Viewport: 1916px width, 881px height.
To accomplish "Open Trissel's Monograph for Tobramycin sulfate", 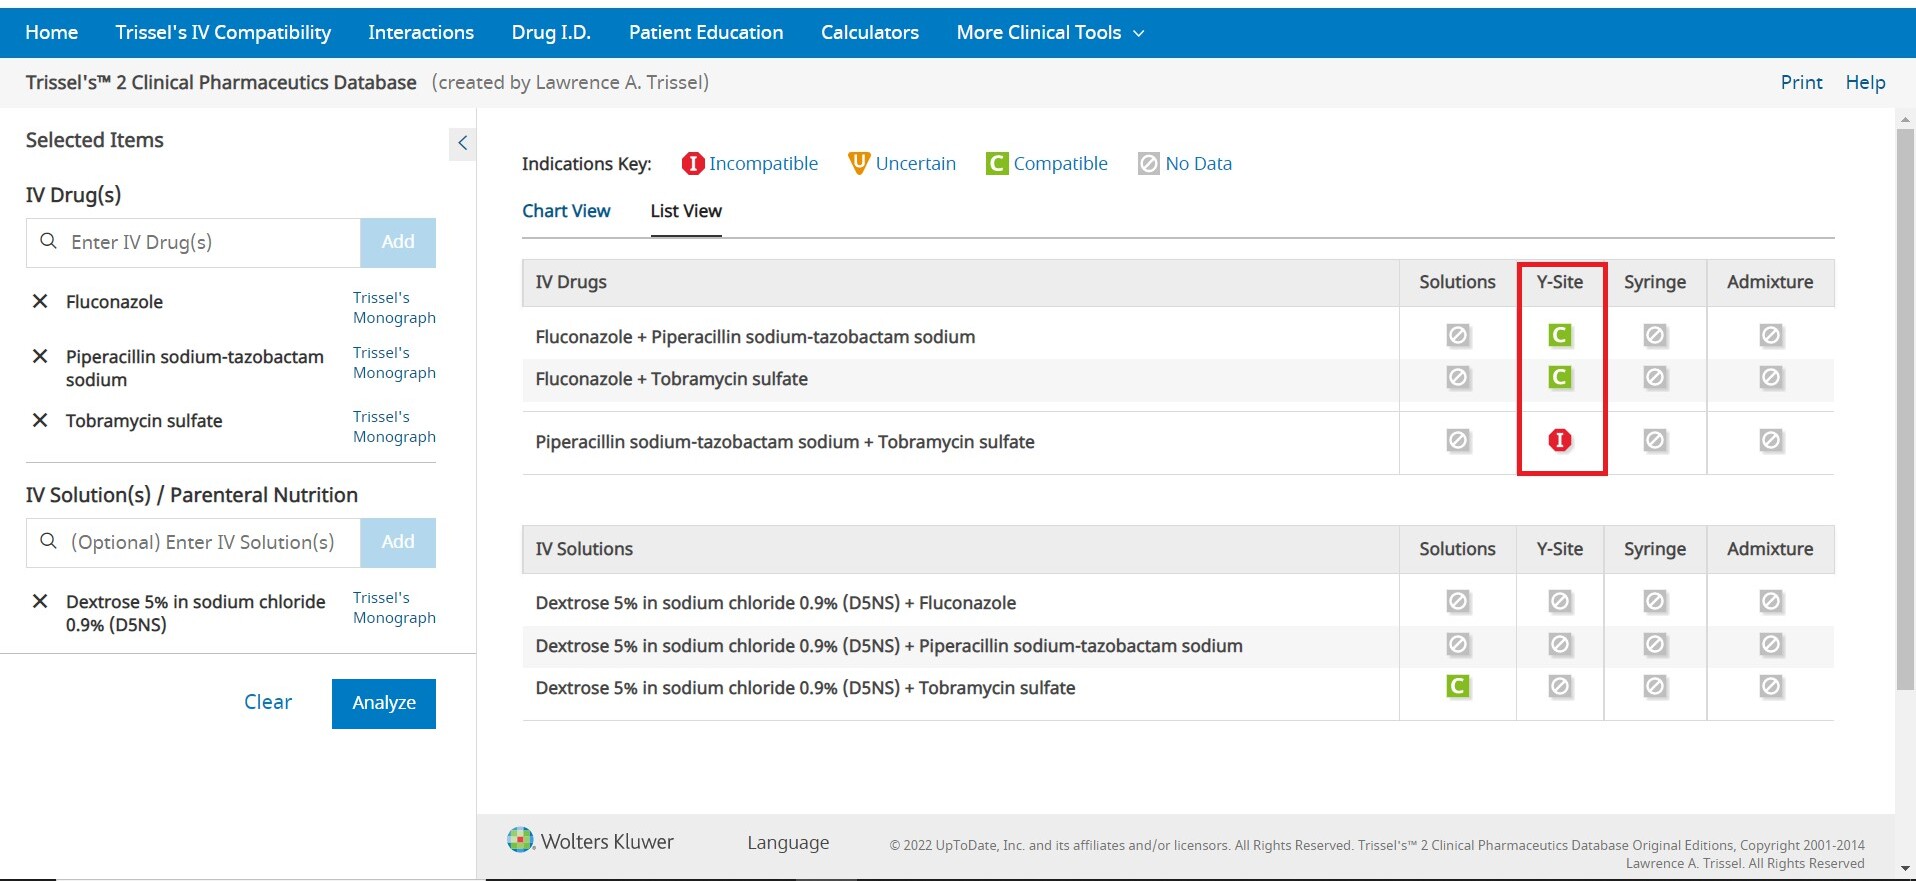I will [x=394, y=426].
